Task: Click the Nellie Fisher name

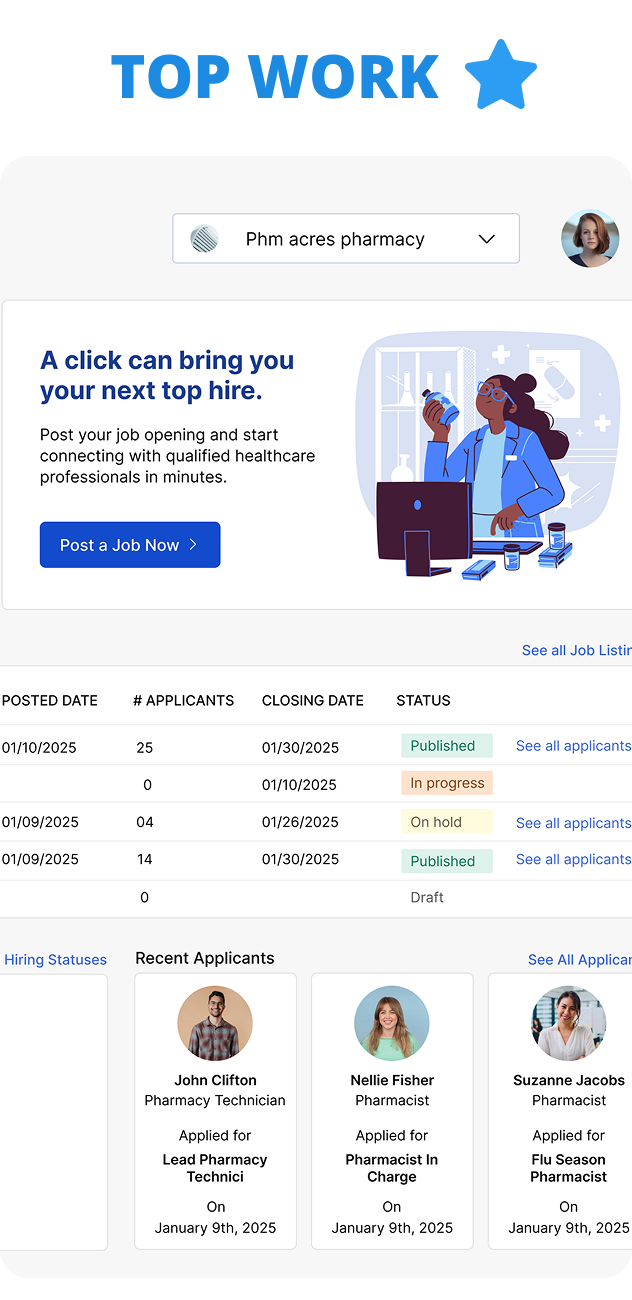Action: coord(392,1080)
